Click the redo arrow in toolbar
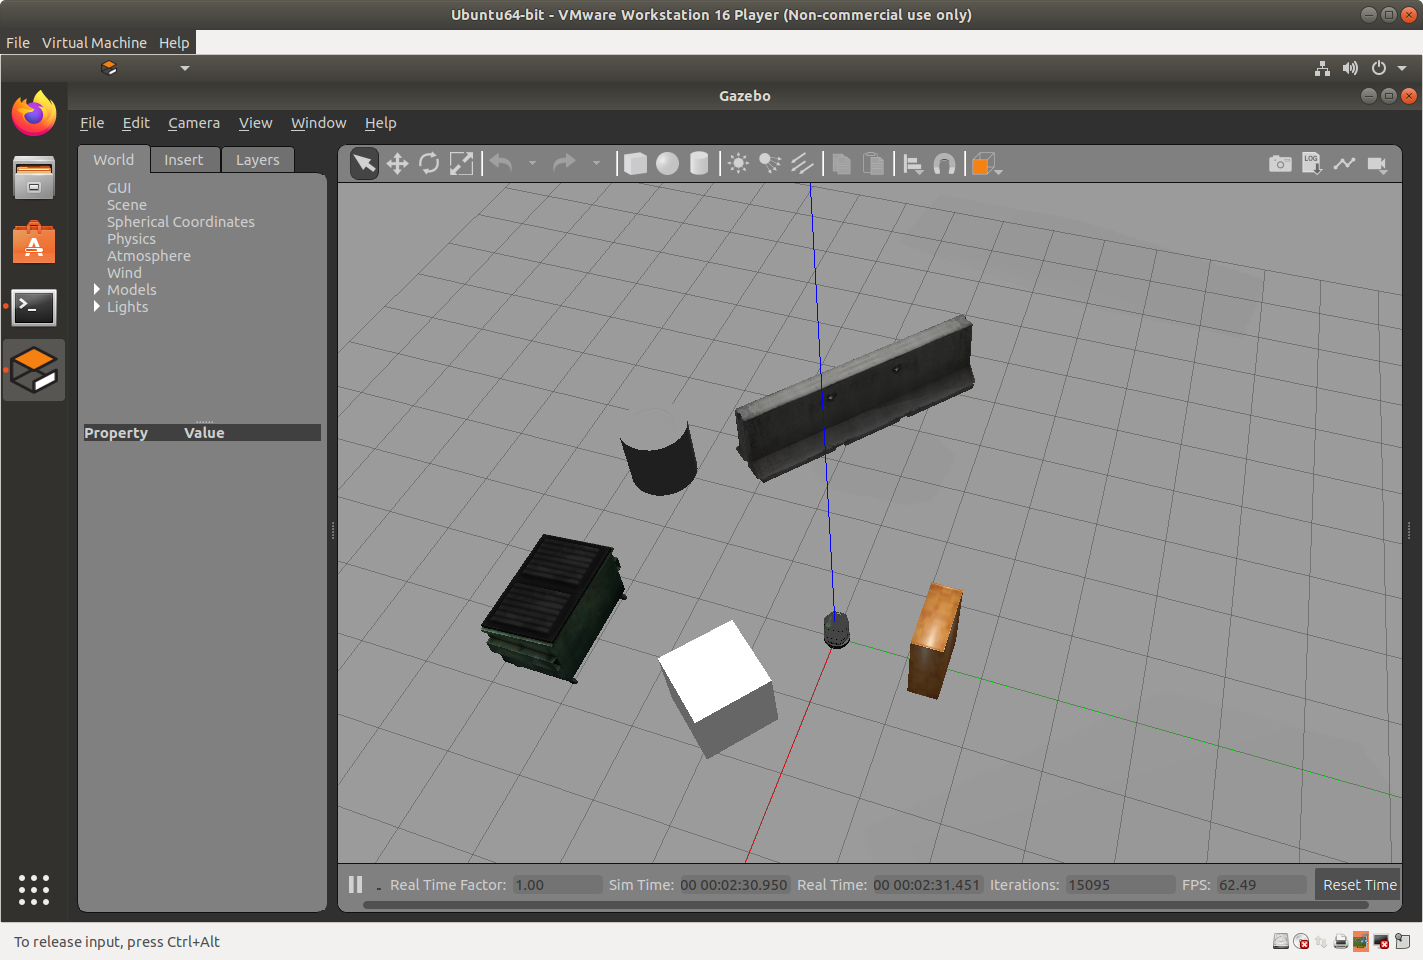This screenshot has width=1423, height=960. (x=564, y=163)
